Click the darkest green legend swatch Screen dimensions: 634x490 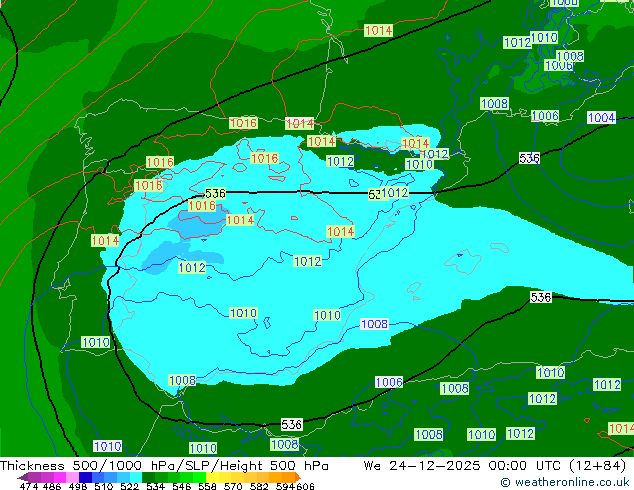pyautogui.click(x=148, y=477)
